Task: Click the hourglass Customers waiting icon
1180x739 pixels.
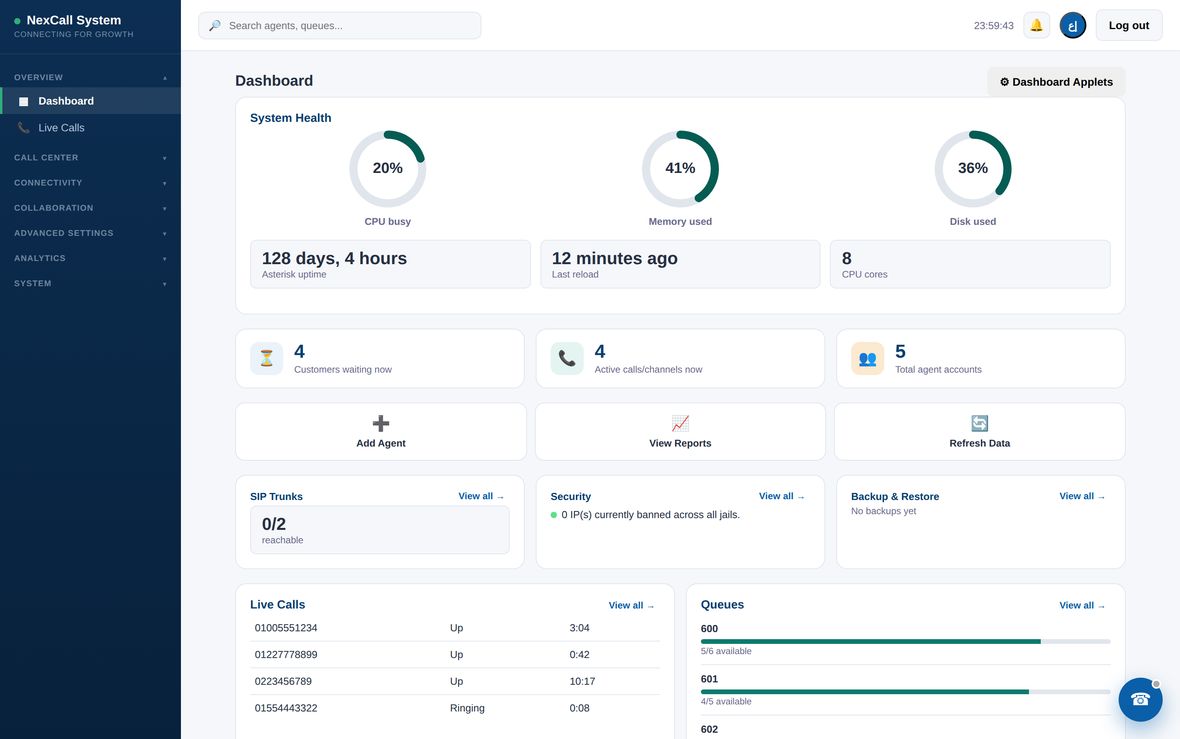Action: pos(266,358)
